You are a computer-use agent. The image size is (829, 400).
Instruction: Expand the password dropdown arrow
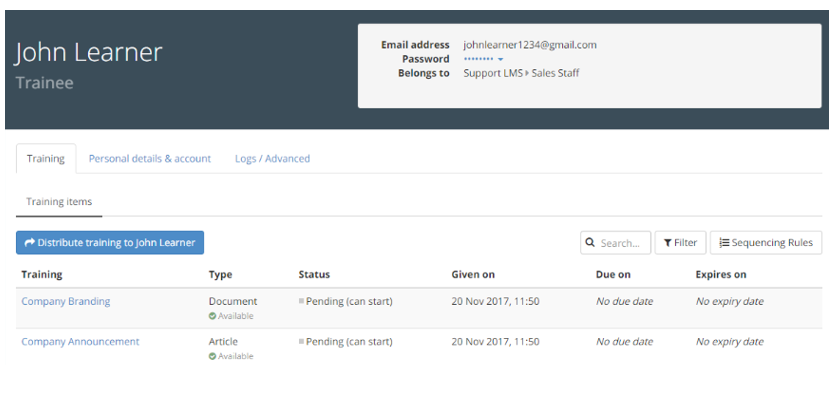coord(500,60)
